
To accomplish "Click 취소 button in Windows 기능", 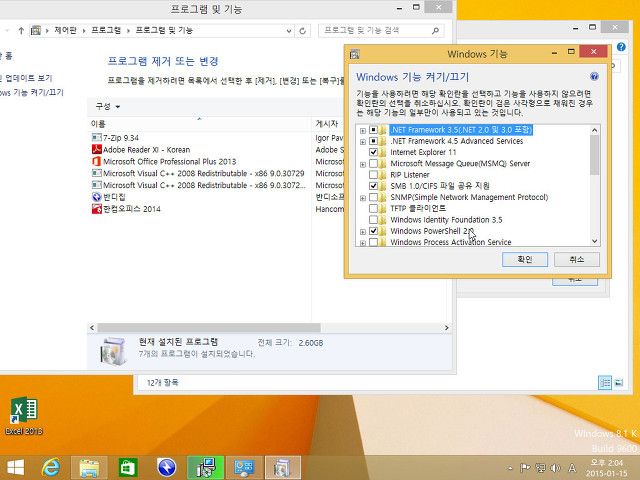I will pyautogui.click(x=576, y=259).
